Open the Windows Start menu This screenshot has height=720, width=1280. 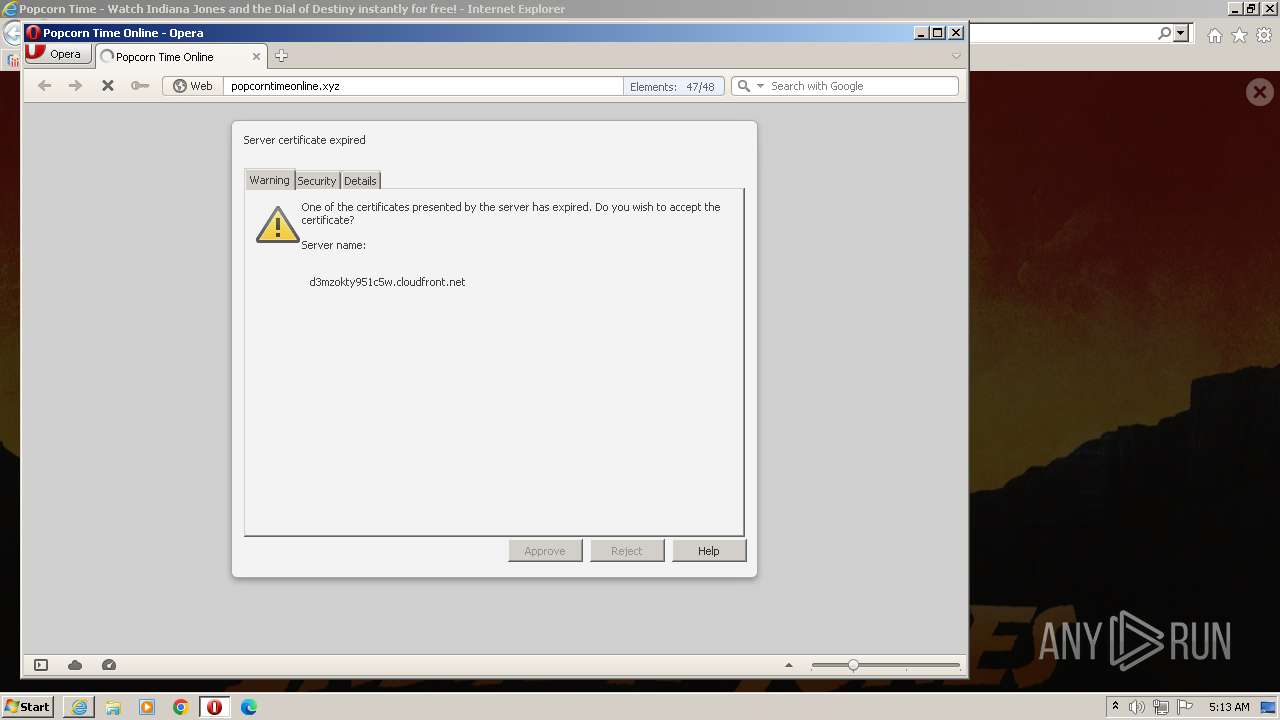coord(27,707)
